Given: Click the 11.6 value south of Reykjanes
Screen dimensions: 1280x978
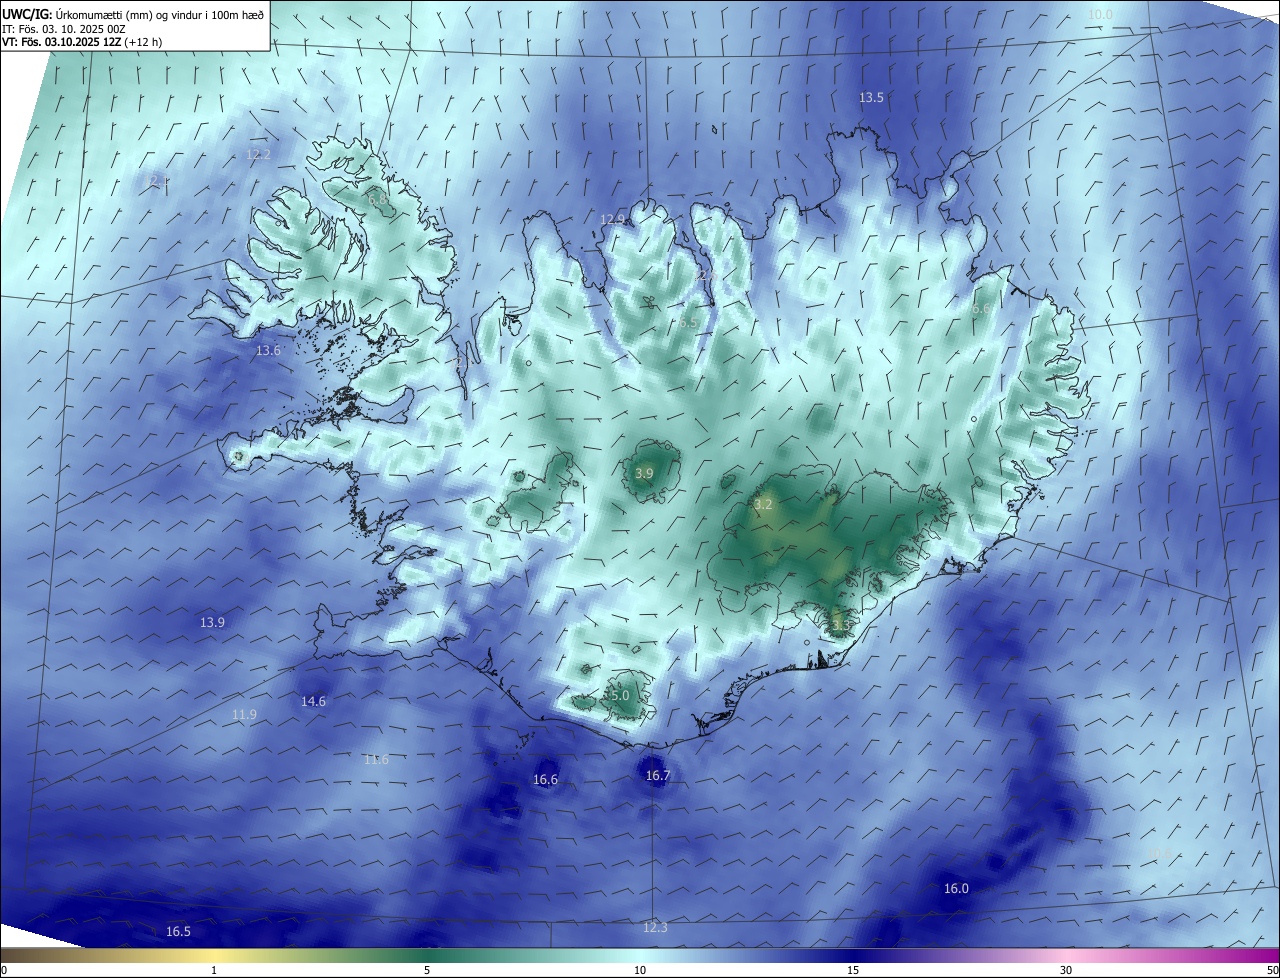Looking at the screenshot, I should click(x=376, y=759).
